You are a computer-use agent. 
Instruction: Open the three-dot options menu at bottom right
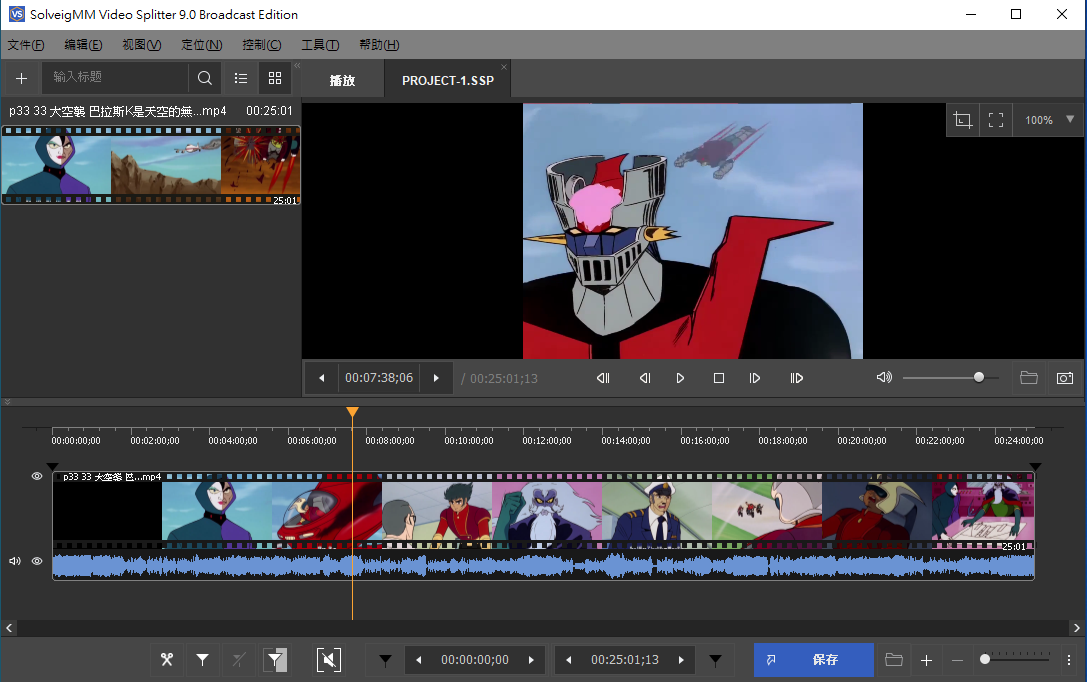coord(1069,660)
